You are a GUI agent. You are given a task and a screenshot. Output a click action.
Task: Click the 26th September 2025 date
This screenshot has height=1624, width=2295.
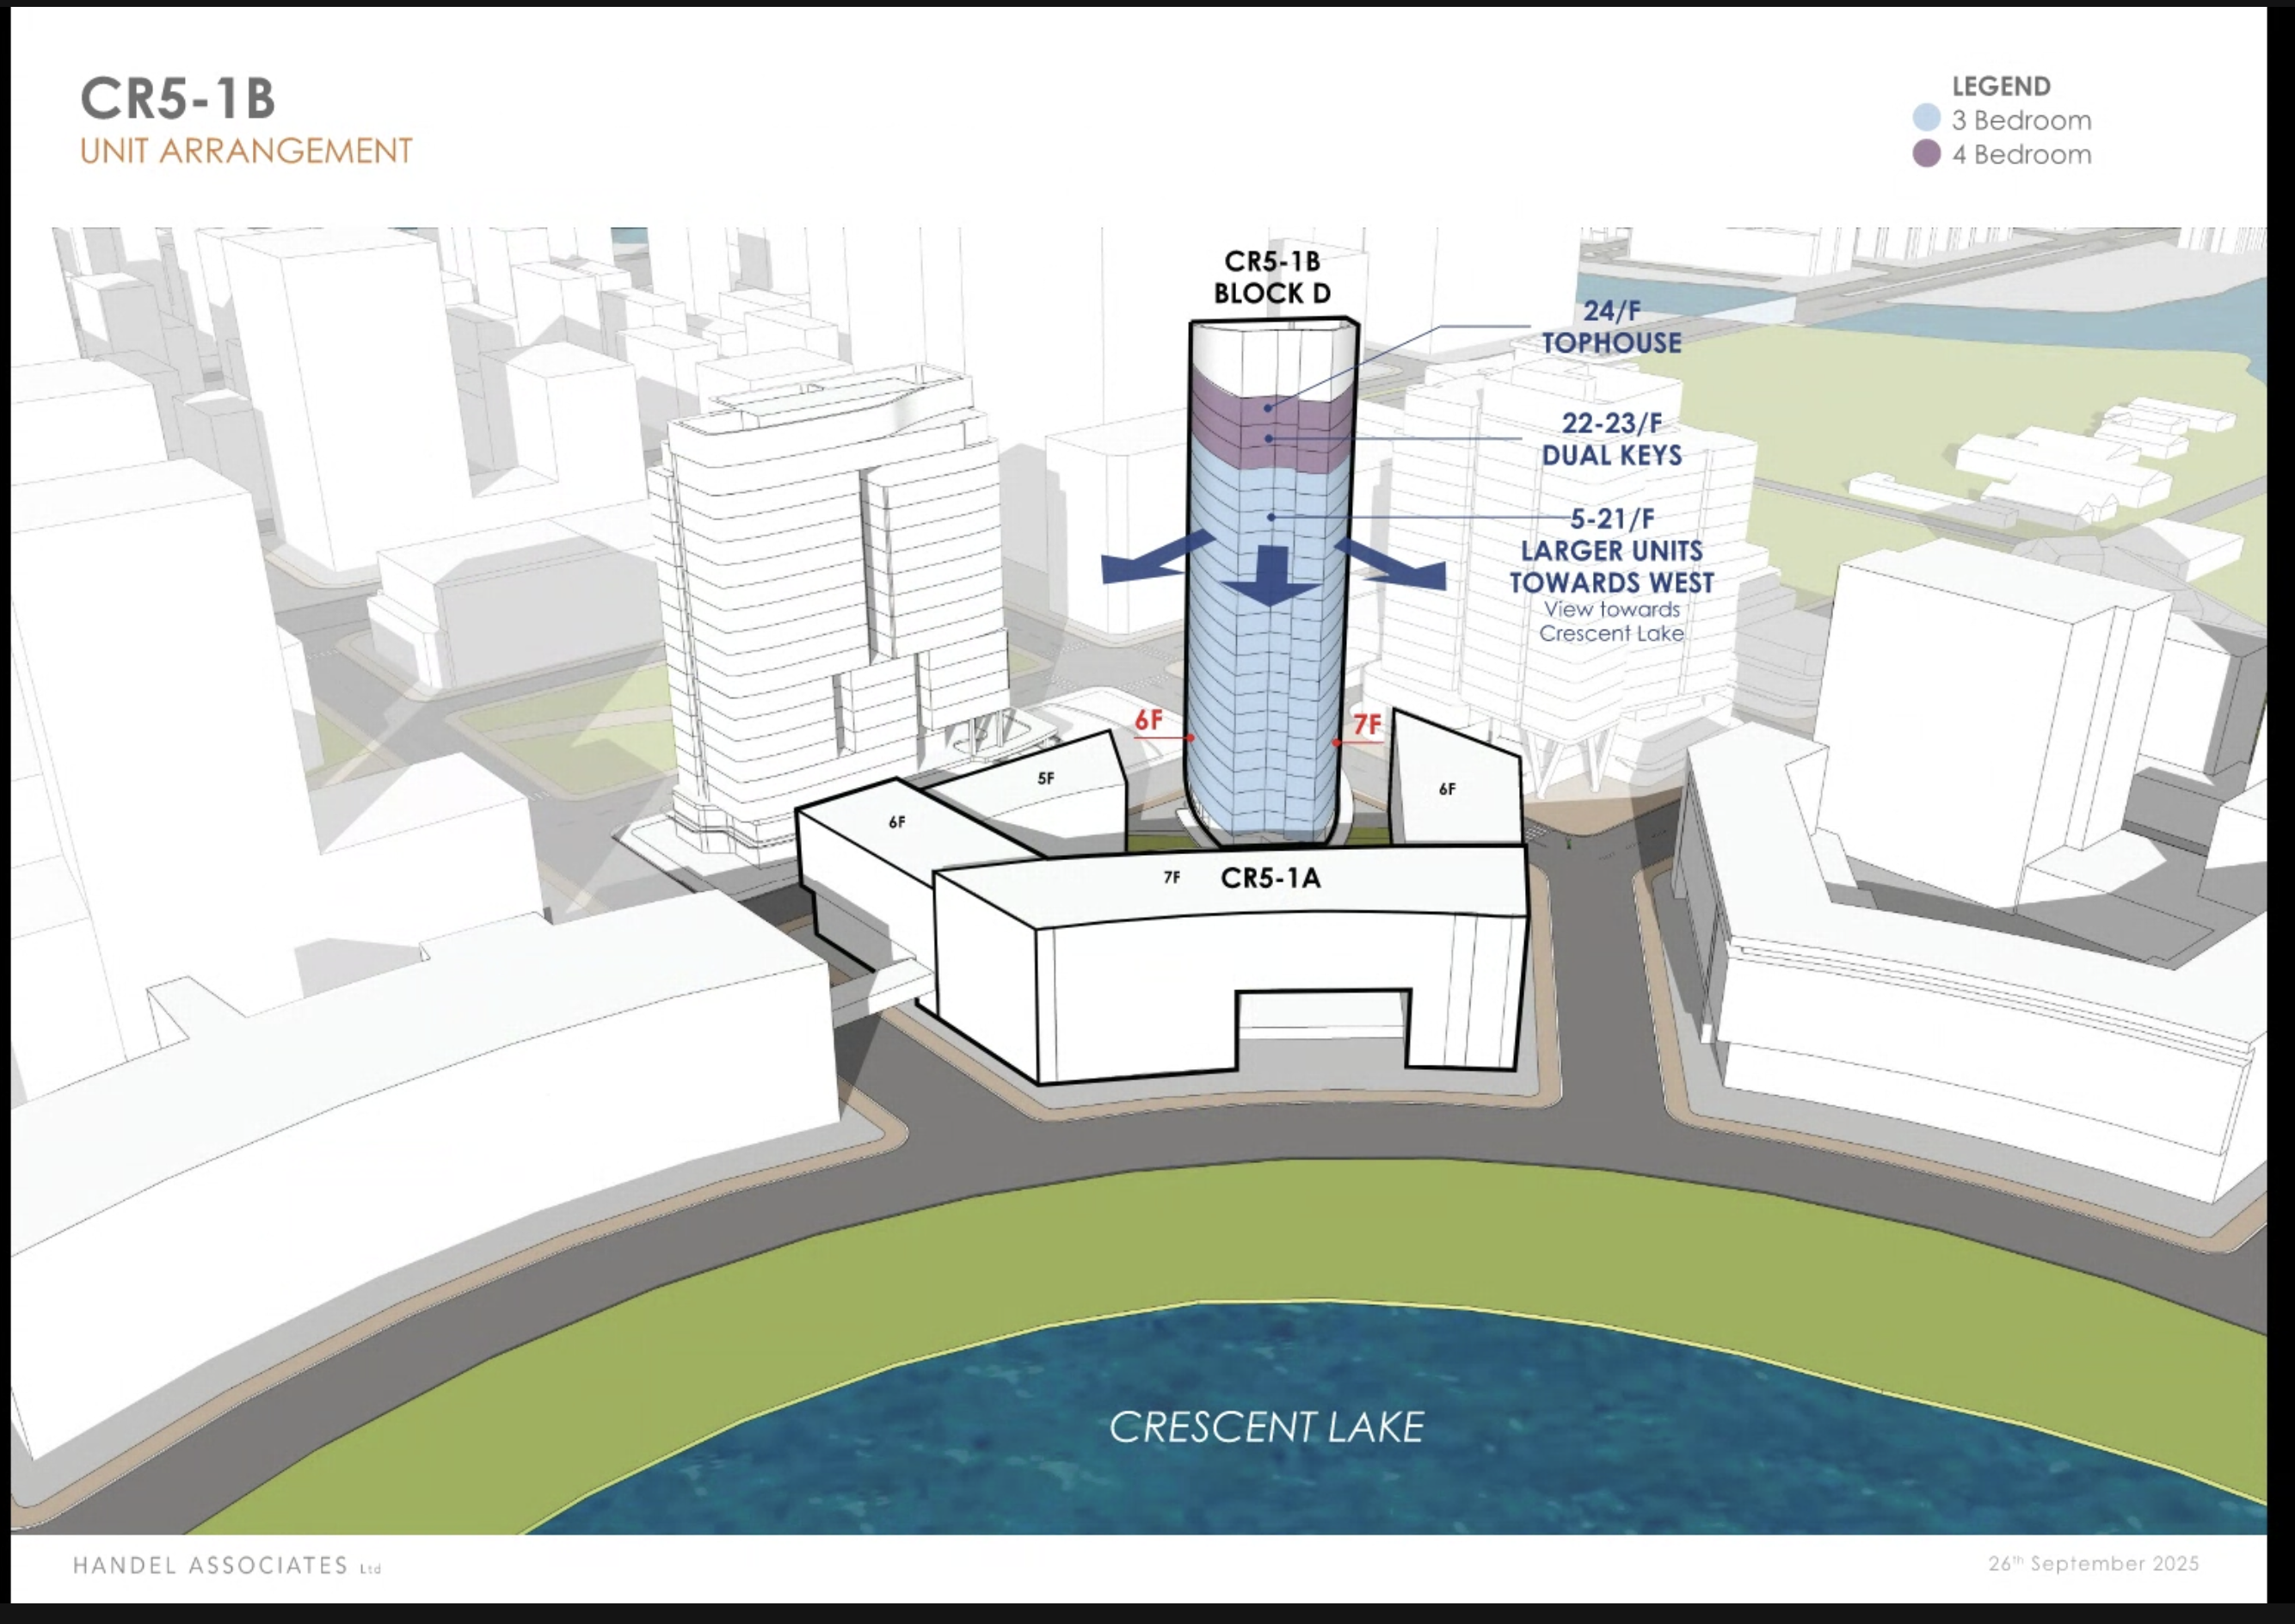(x=2093, y=1563)
